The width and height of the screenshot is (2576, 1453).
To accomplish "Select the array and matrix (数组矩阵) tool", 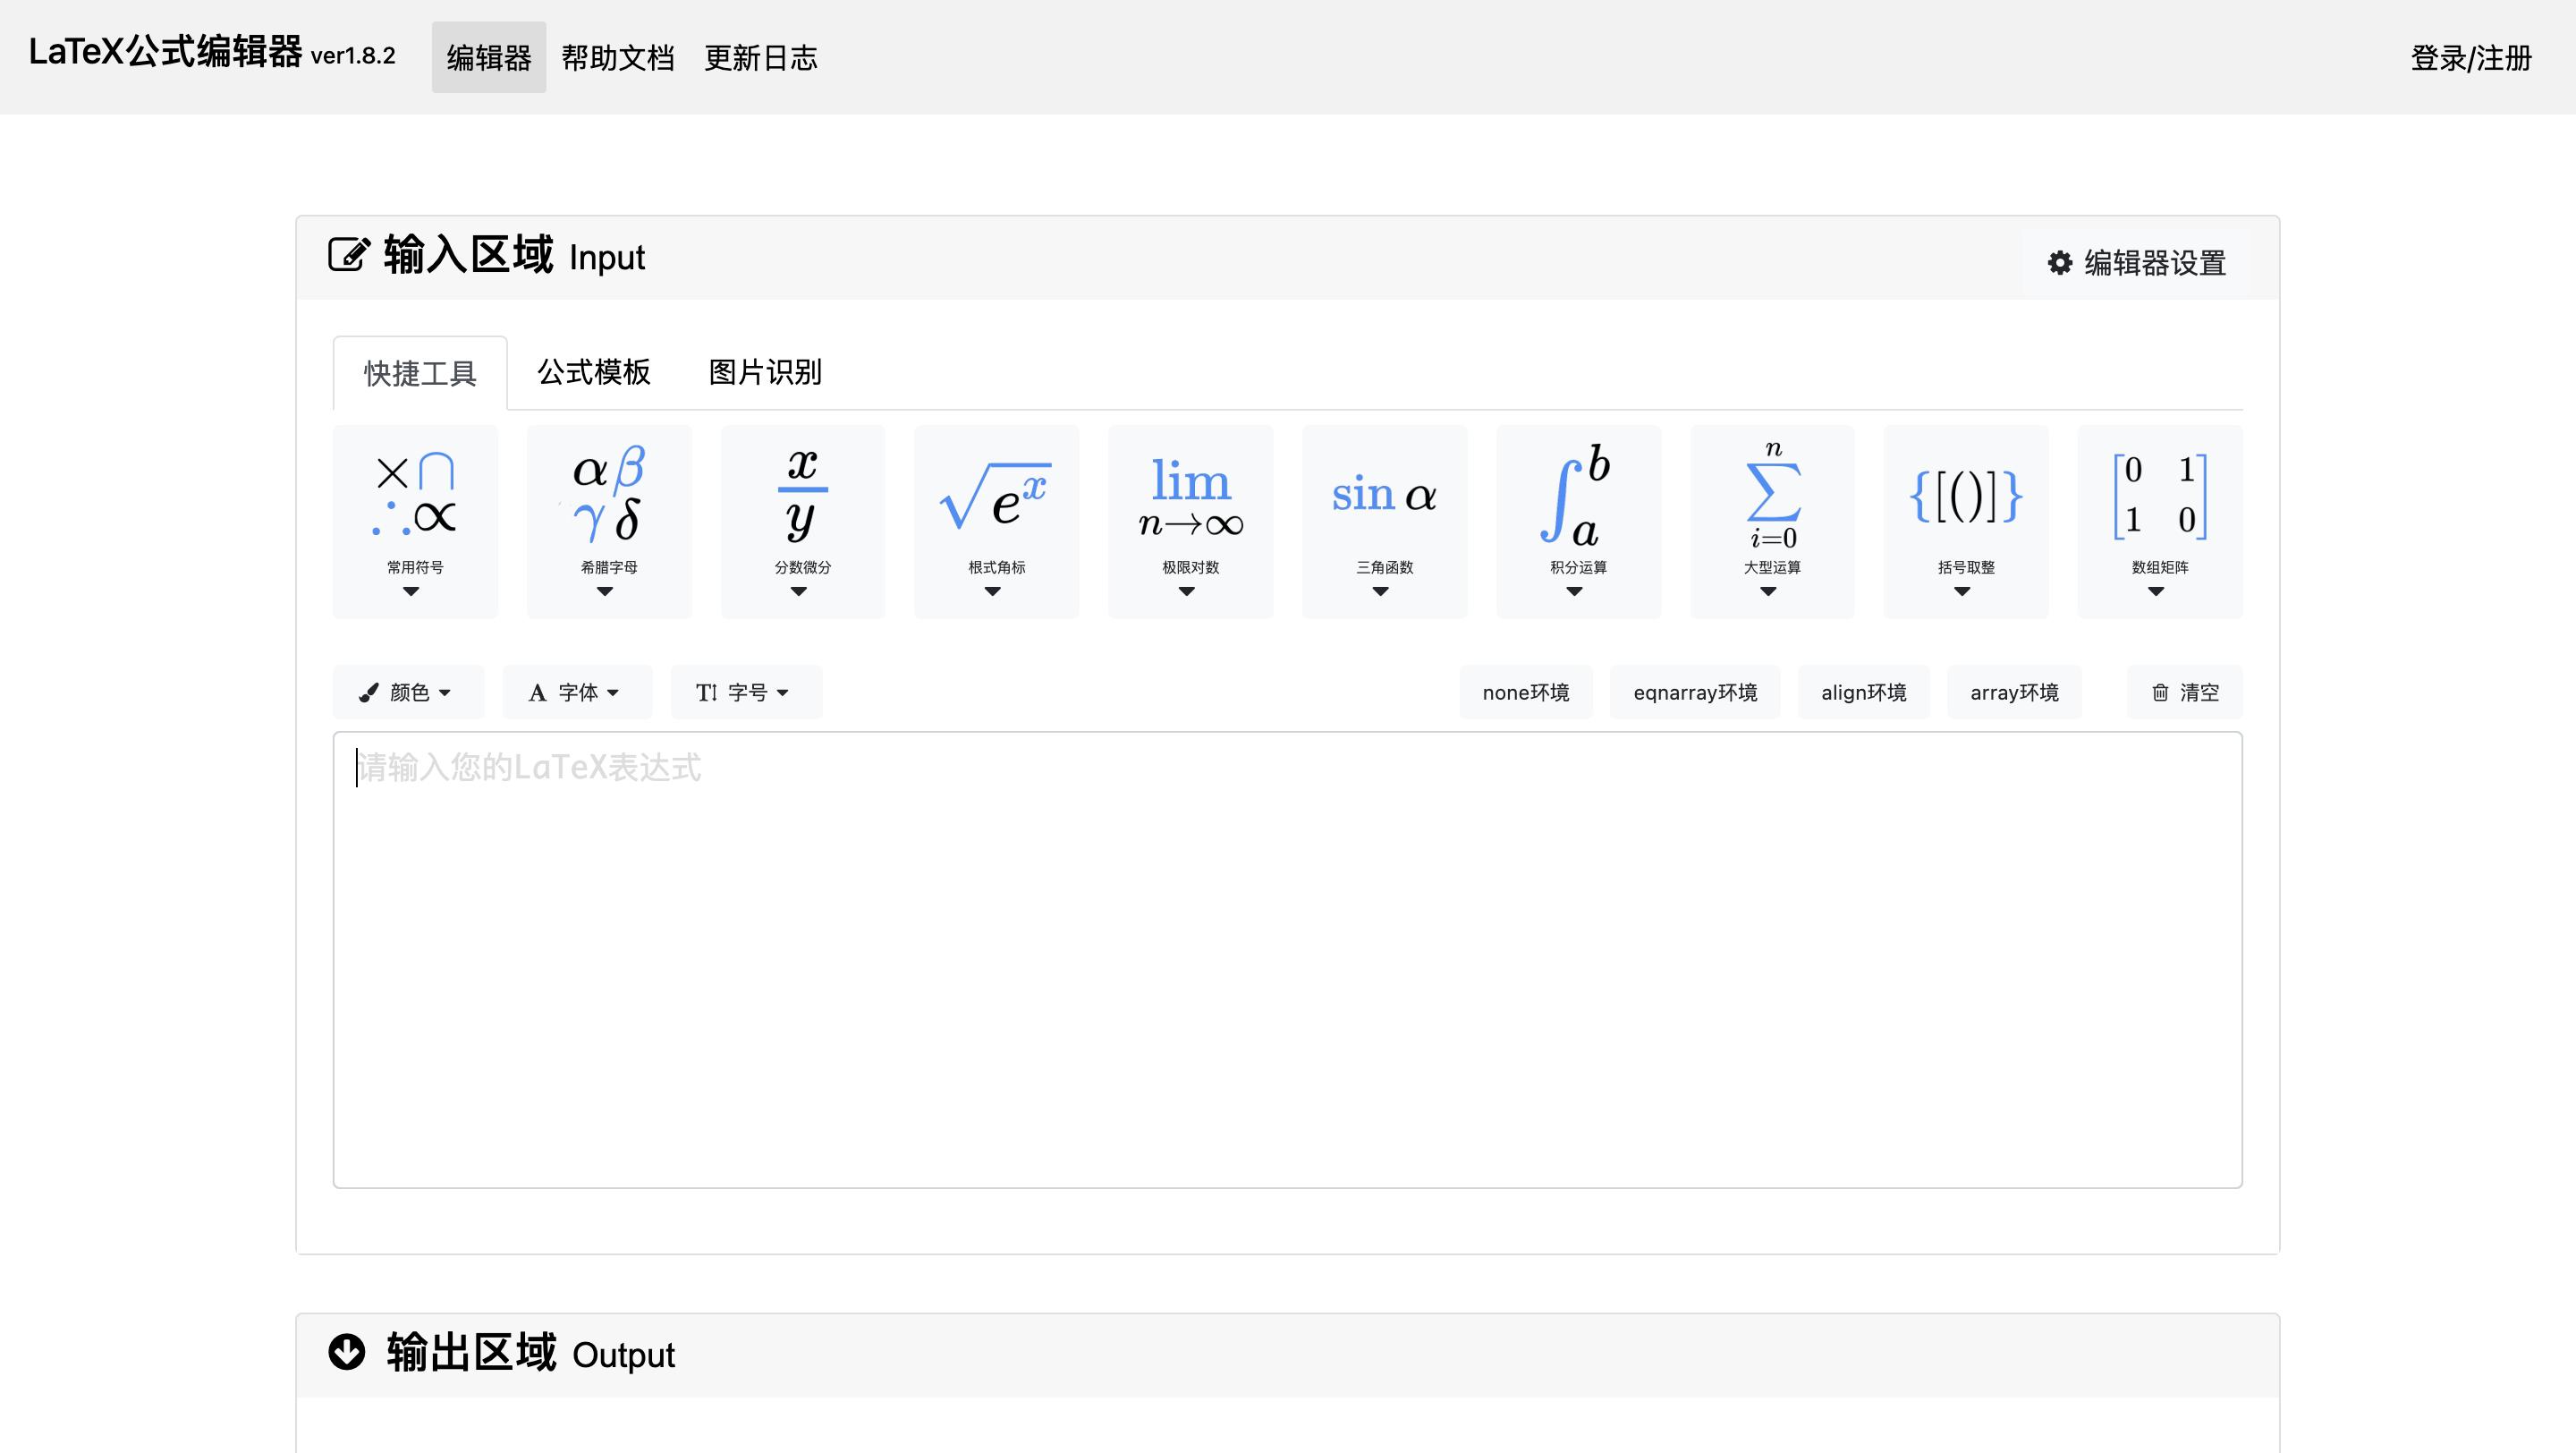I will pyautogui.click(x=2160, y=521).
